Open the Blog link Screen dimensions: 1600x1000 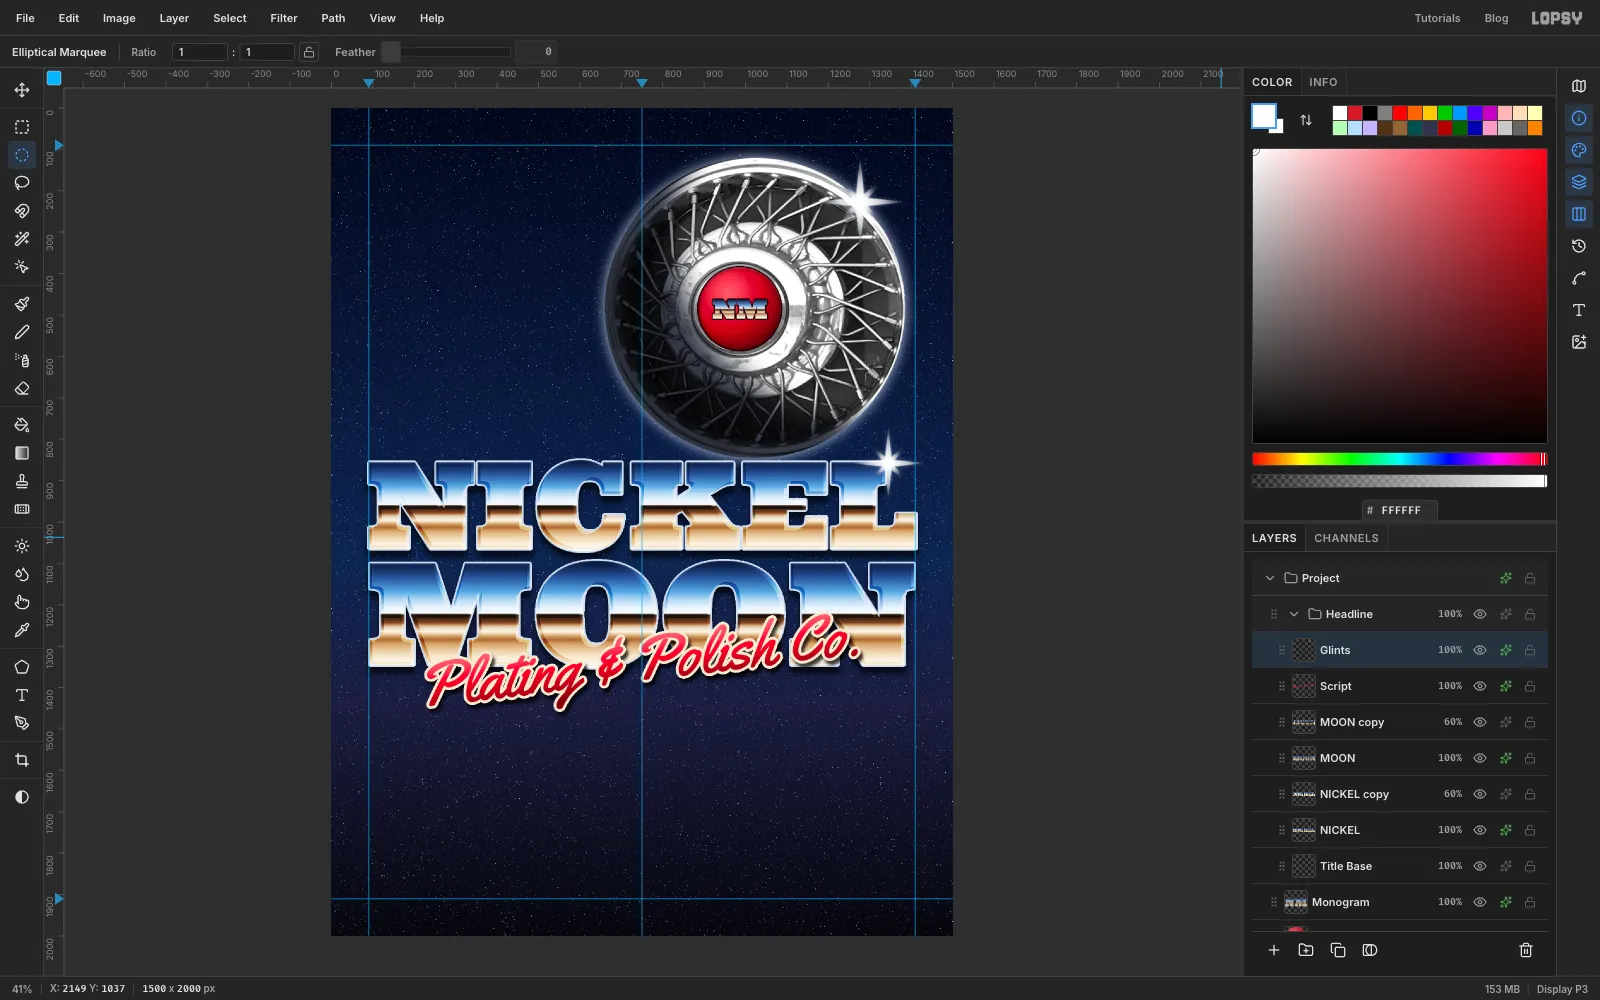coord(1496,18)
